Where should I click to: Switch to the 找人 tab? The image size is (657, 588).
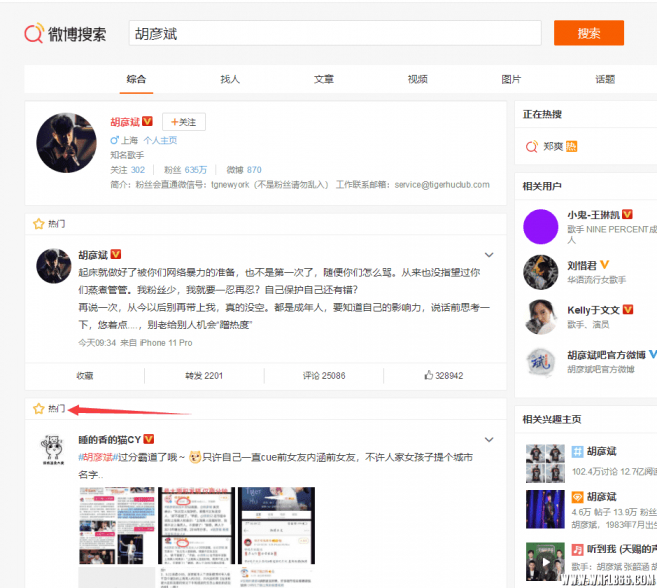230,79
